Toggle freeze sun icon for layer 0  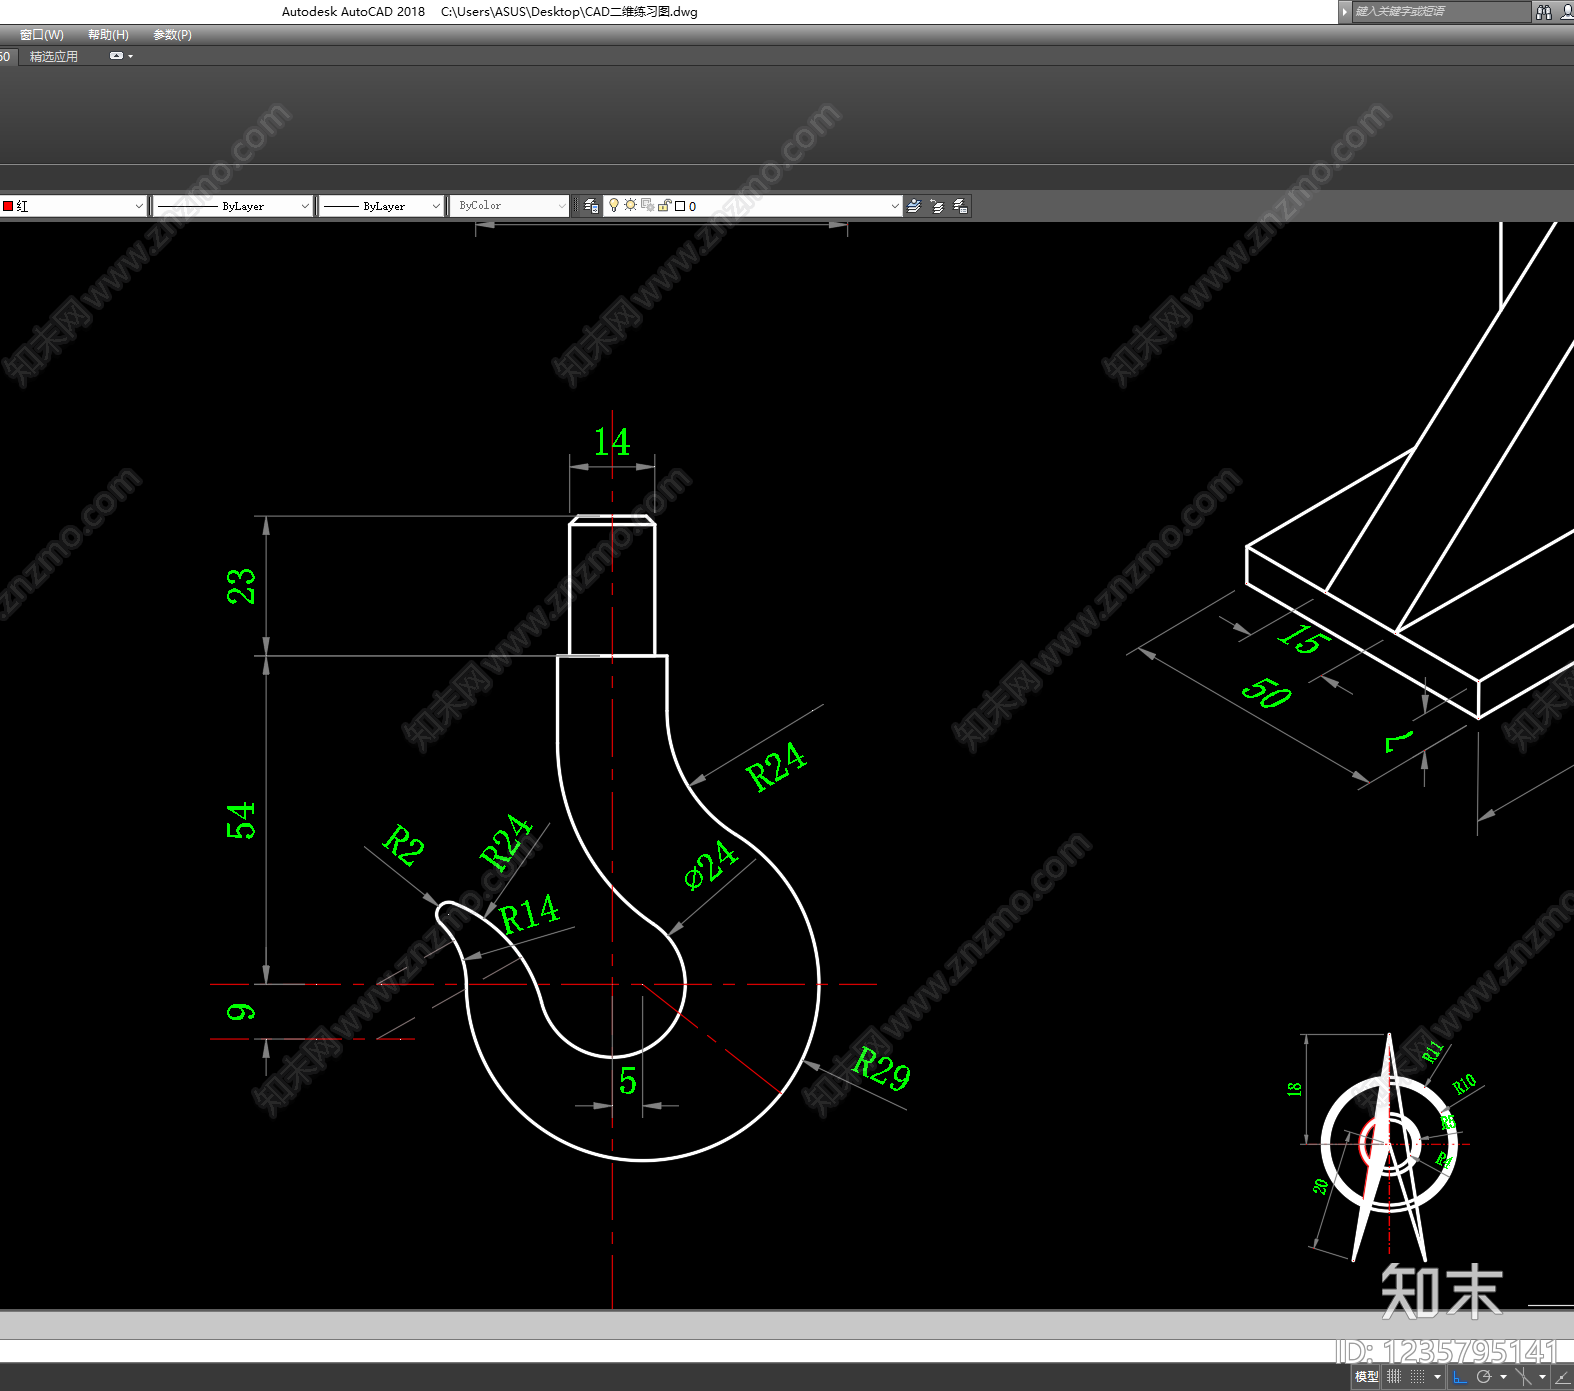[x=630, y=205]
